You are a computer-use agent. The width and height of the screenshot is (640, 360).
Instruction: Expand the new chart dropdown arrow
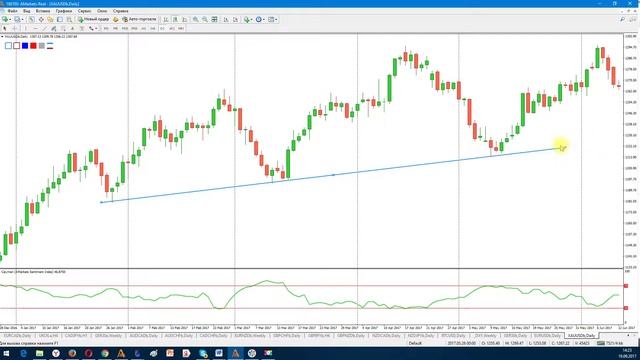(x=10, y=19)
